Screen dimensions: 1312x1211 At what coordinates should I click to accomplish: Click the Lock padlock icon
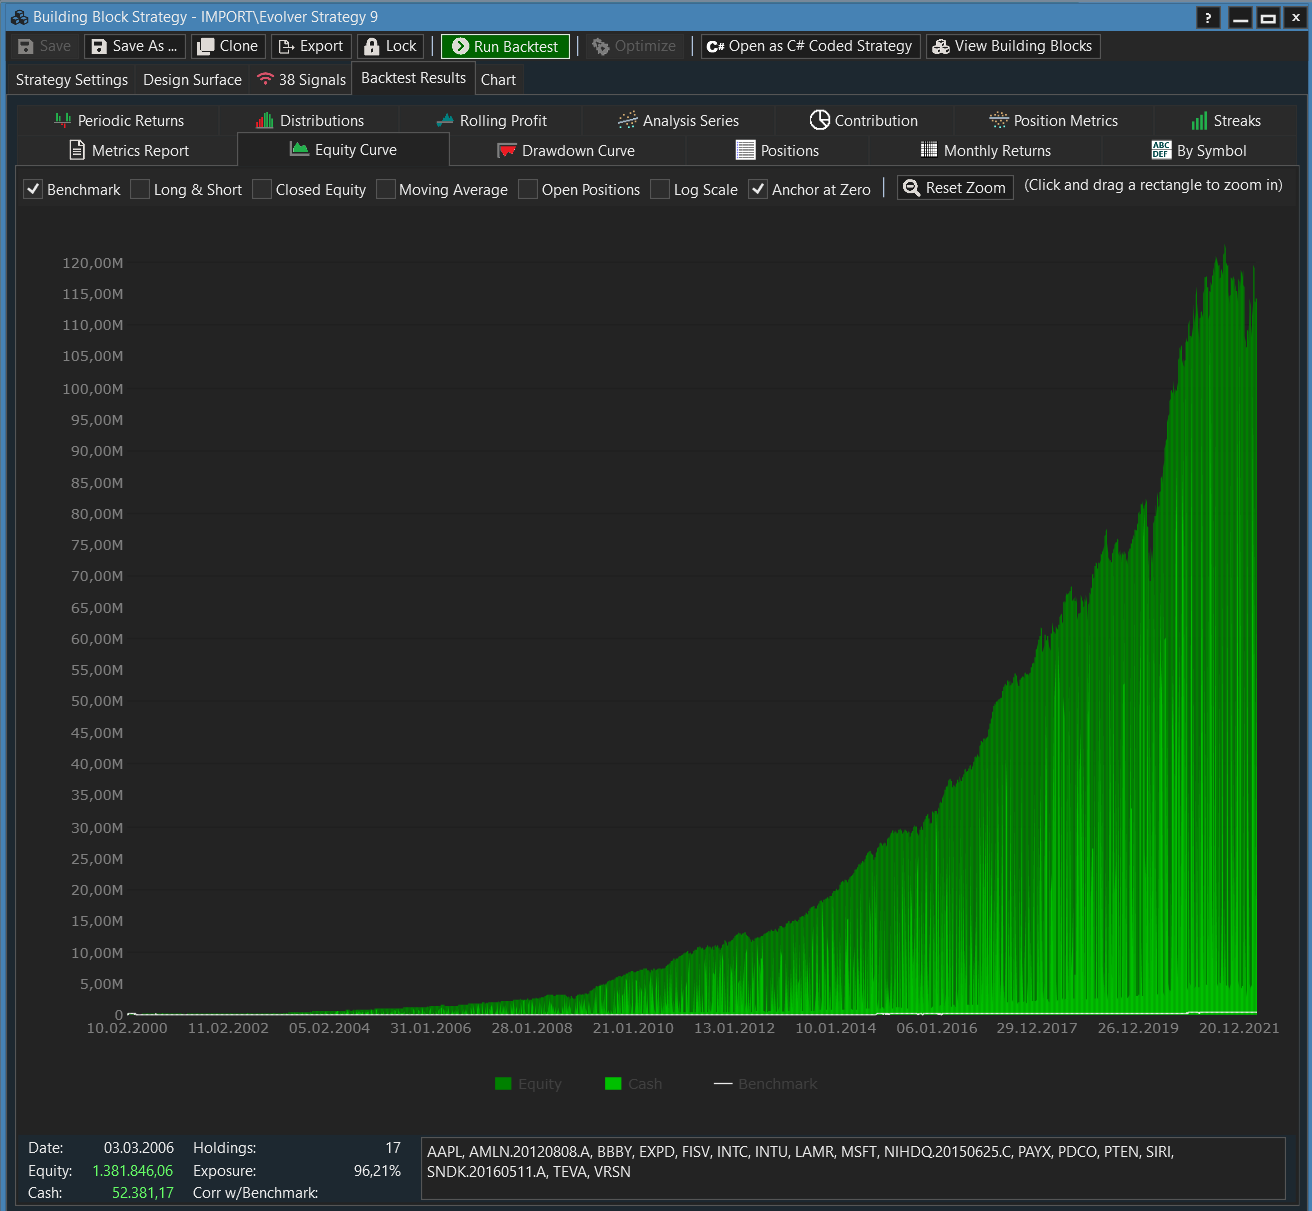tap(372, 46)
